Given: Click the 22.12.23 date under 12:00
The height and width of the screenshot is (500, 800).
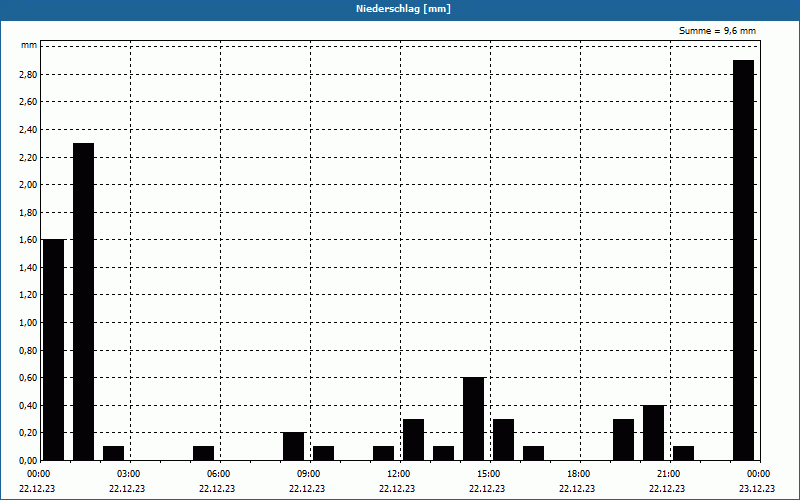Looking at the screenshot, I should click(x=396, y=488).
